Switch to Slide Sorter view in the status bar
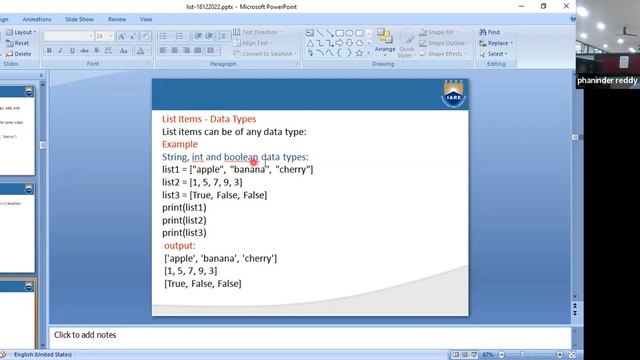This screenshot has height=360, width=640. tap(464, 355)
